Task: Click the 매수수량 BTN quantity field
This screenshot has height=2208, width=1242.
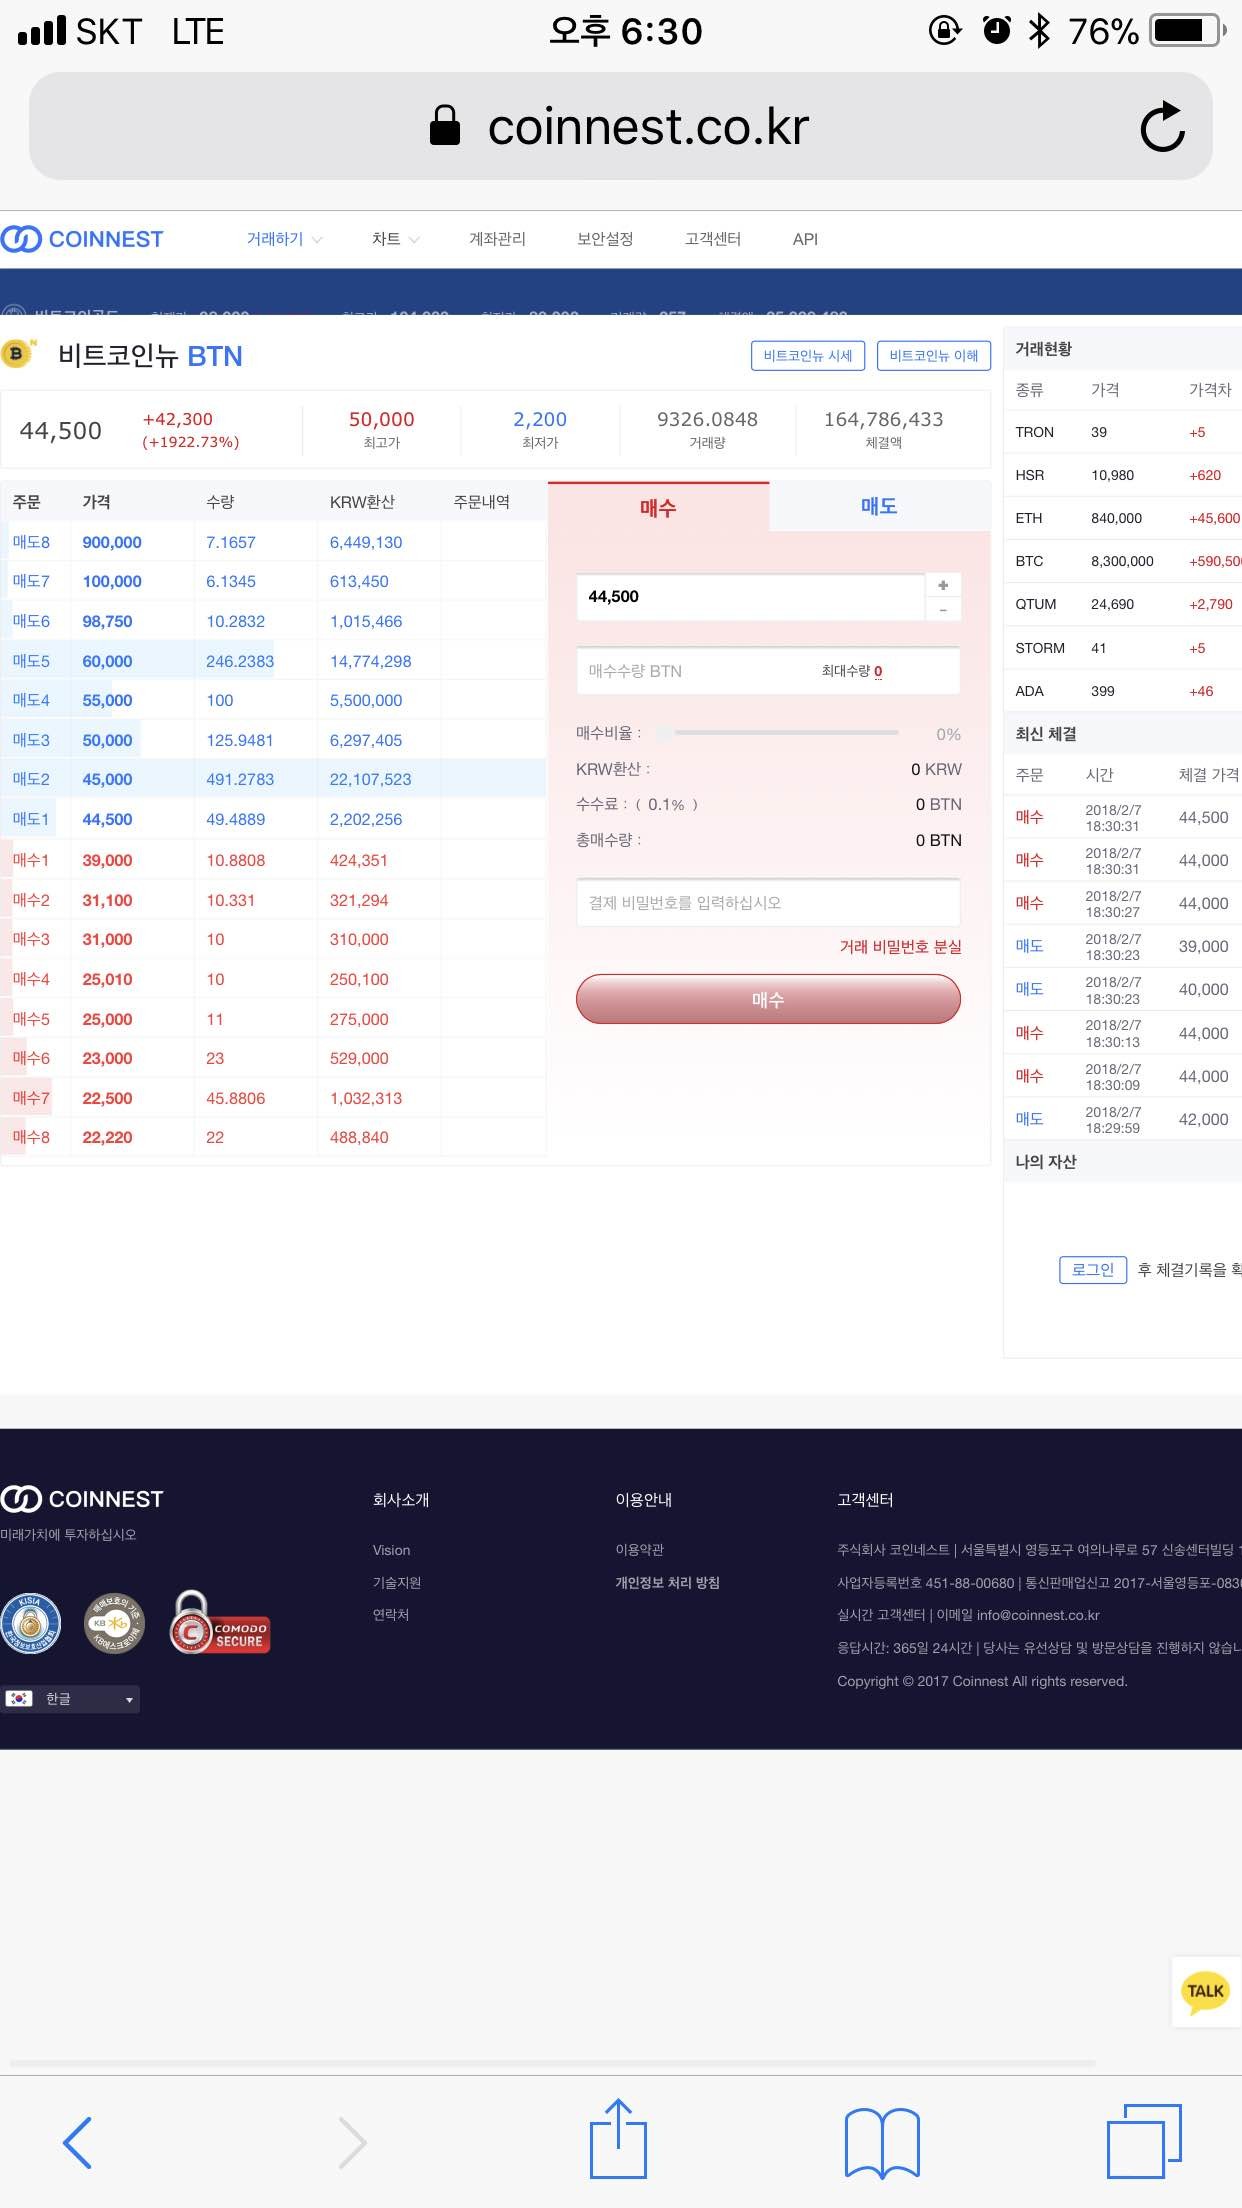Action: point(700,671)
